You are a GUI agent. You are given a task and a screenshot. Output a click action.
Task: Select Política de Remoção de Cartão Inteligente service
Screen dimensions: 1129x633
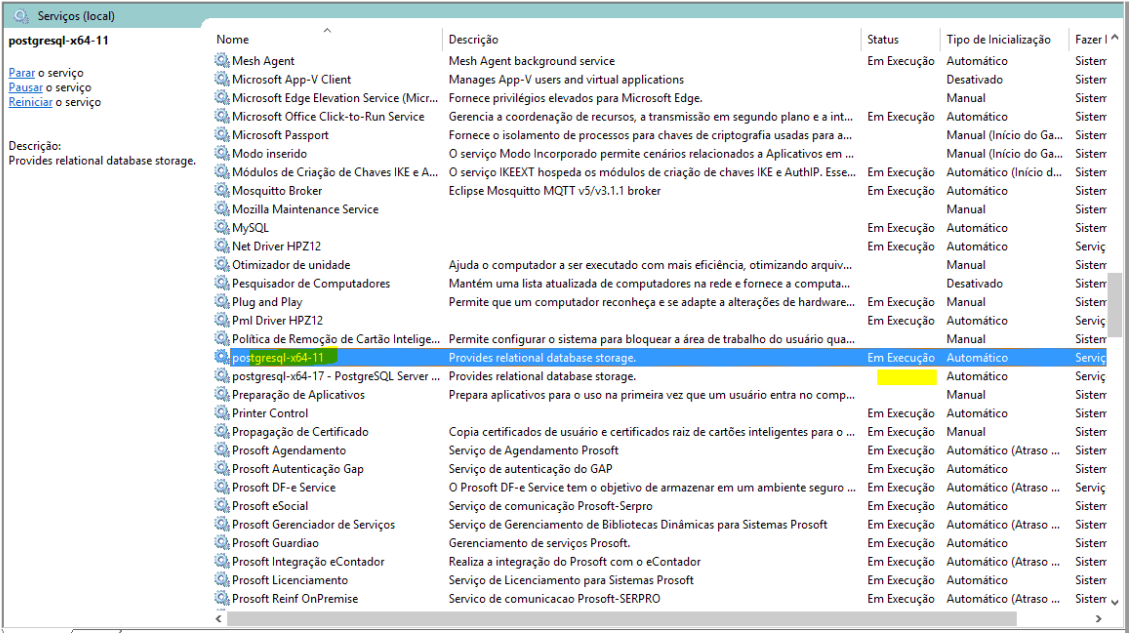(x=336, y=338)
